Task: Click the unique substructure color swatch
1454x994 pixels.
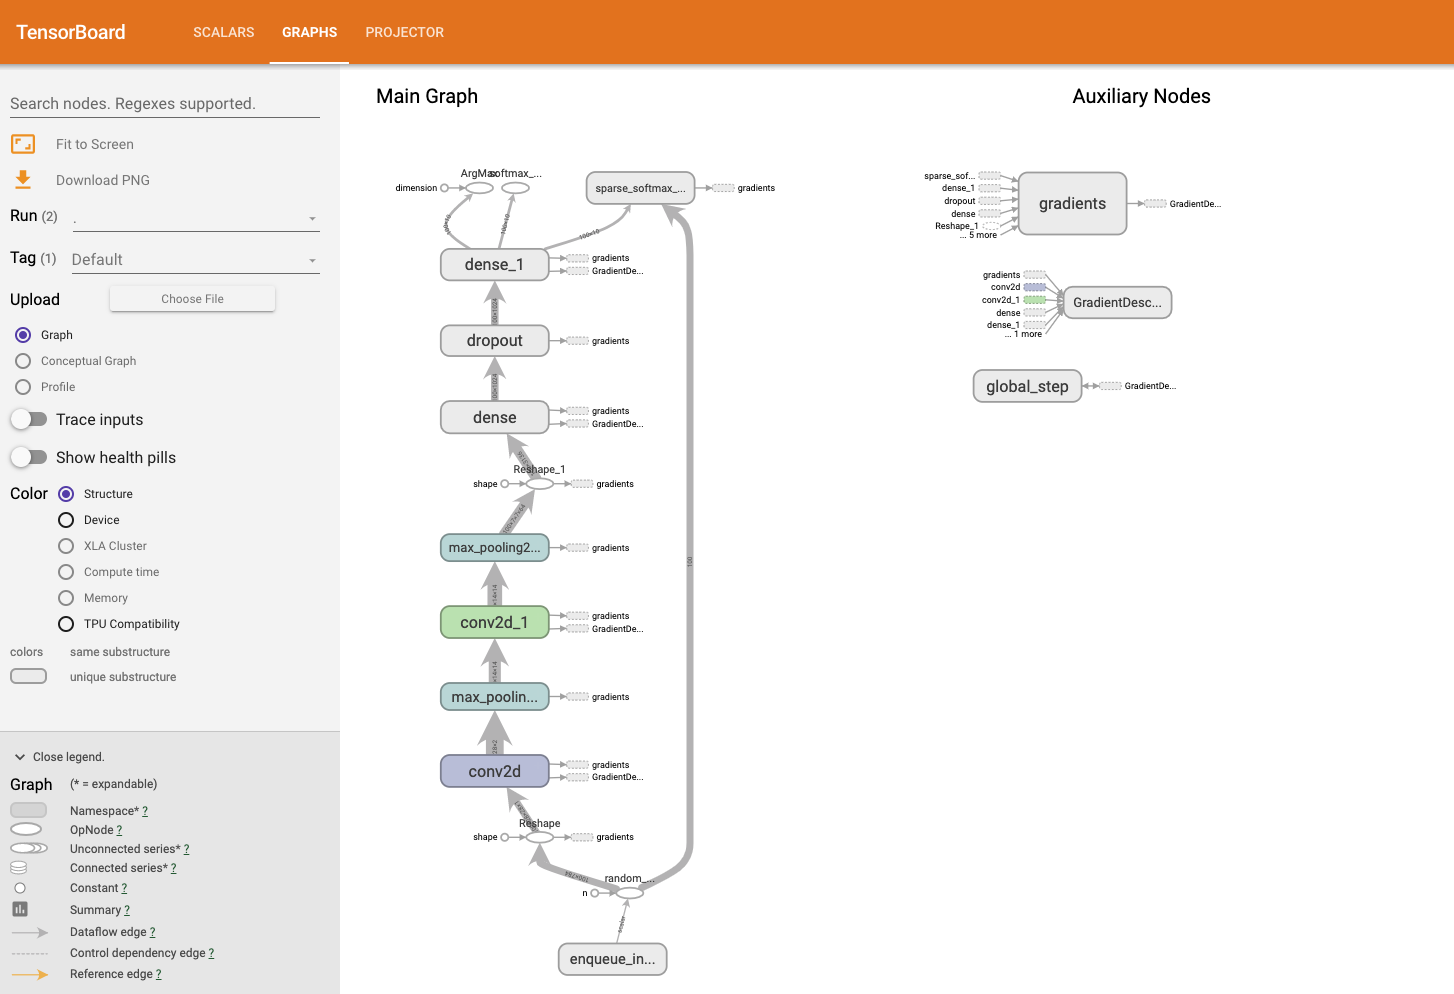Action: coord(28,675)
